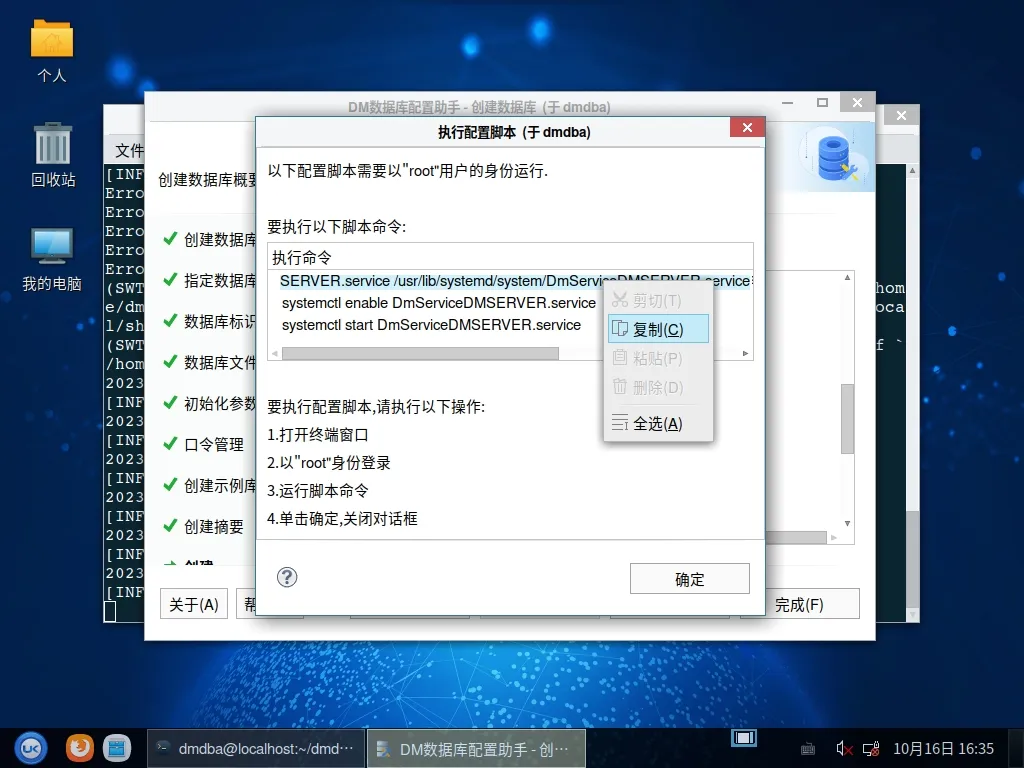Viewport: 1024px width, 768px height.
Task: Open the file manager taskbar icon
Action: click(117, 747)
